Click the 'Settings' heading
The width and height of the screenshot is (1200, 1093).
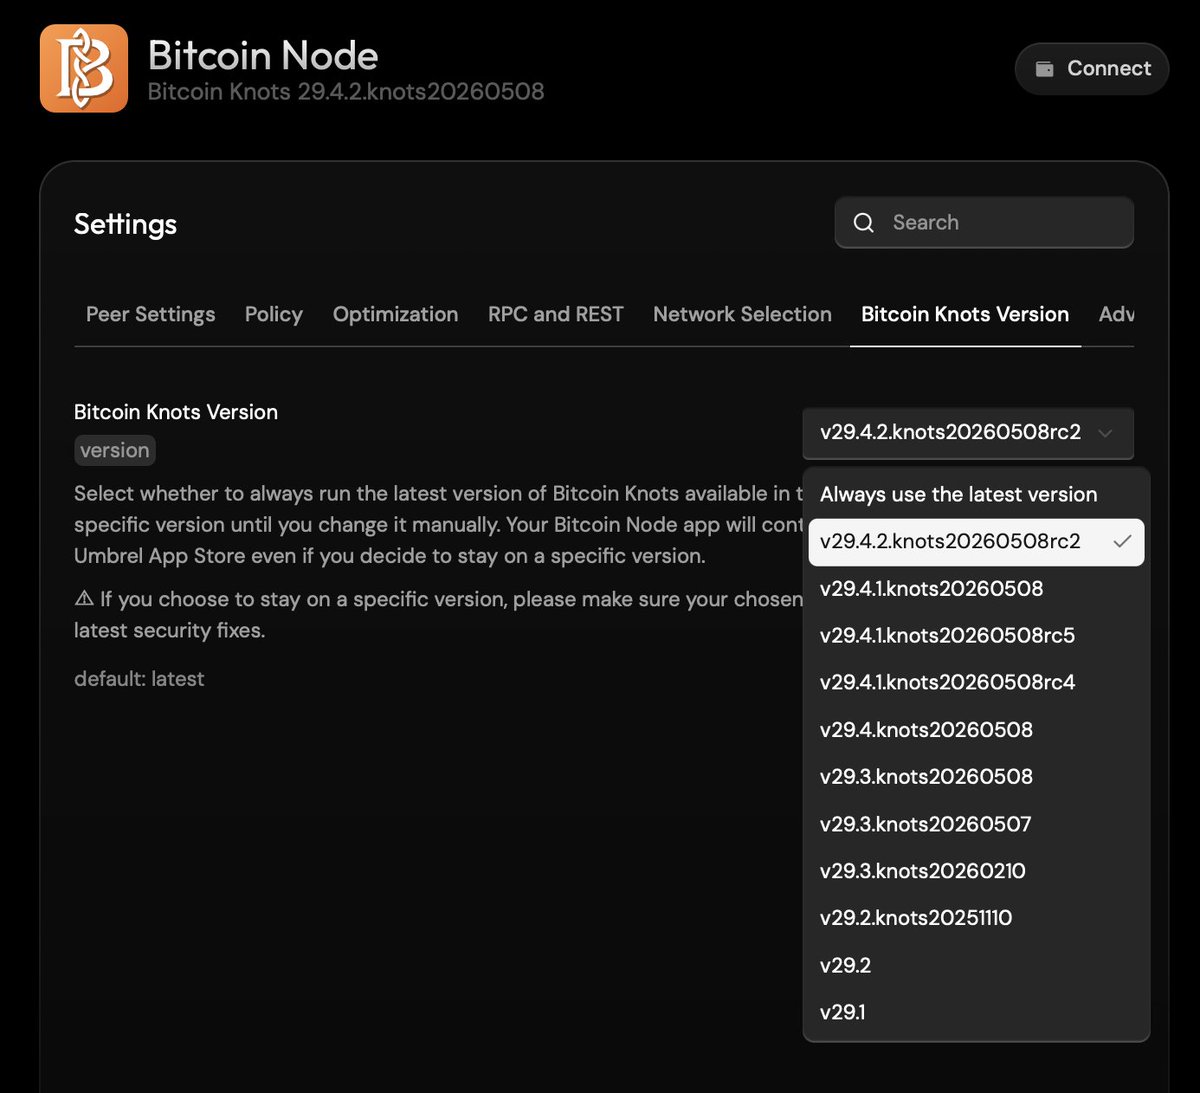click(x=125, y=224)
